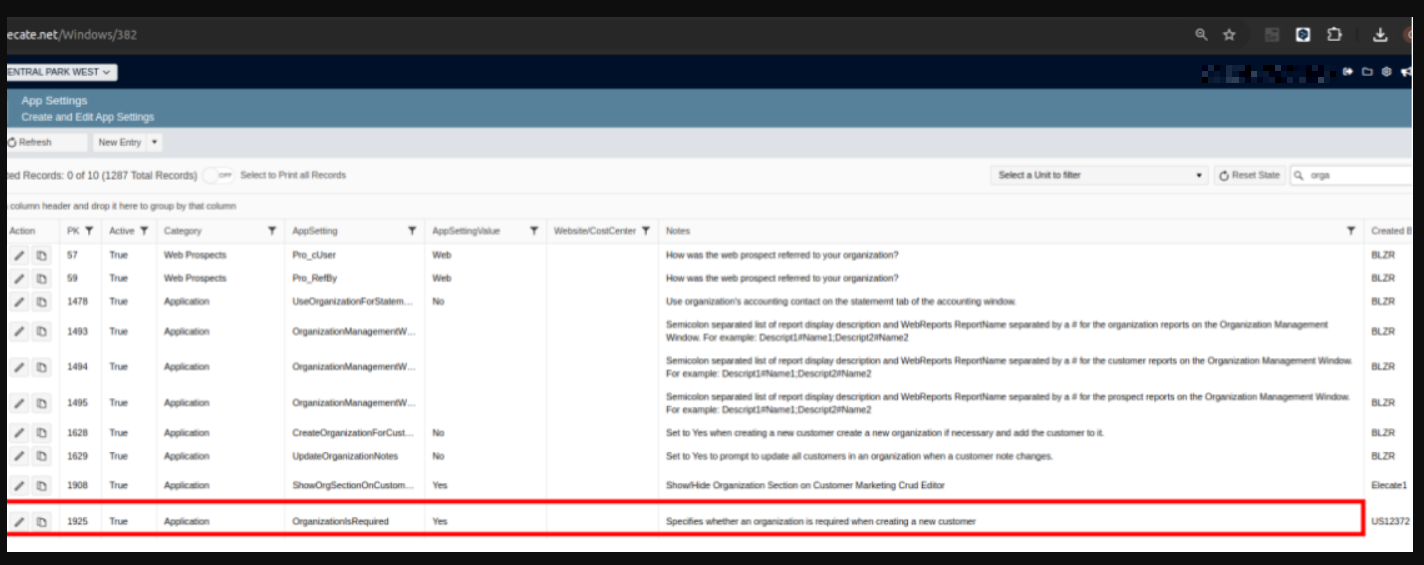The image size is (1424, 565).
Task: Duplicate the UpdateOrganizationNotes record
Action: 41,457
